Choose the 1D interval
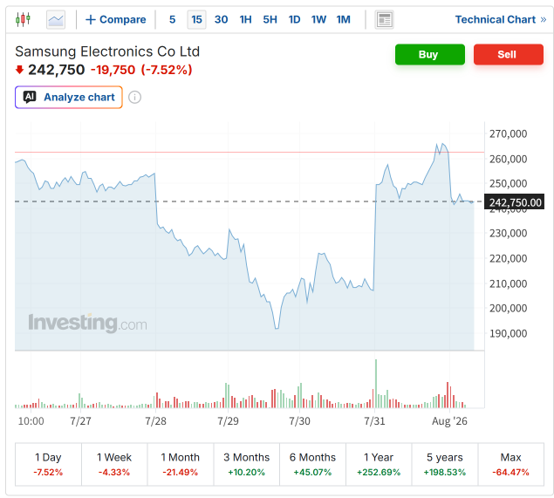Image resolution: width=554 pixels, height=498 pixels. click(294, 19)
